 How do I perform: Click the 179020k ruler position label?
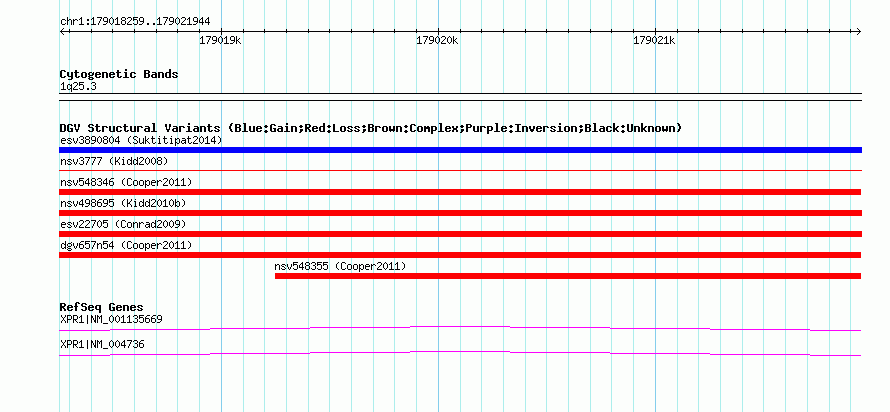point(437,40)
